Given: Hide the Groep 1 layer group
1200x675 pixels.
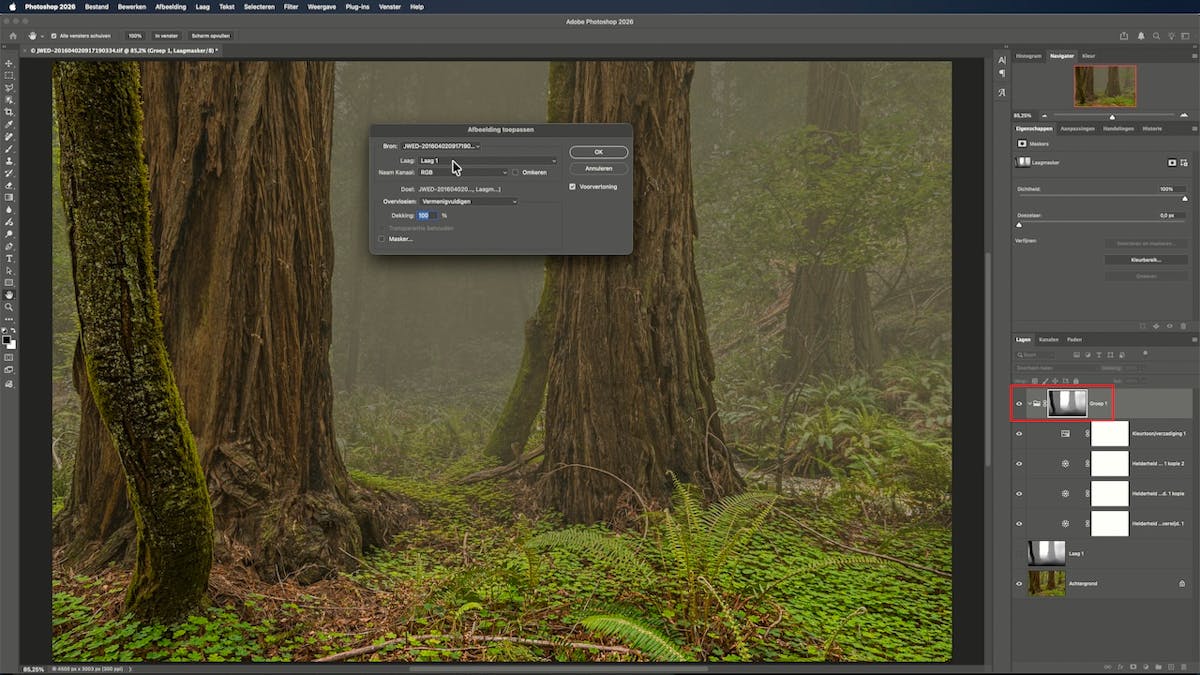Looking at the screenshot, I should tap(1019, 404).
